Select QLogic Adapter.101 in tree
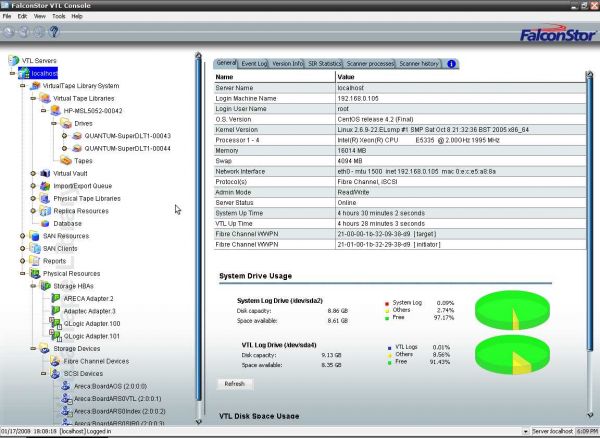 pos(92,336)
